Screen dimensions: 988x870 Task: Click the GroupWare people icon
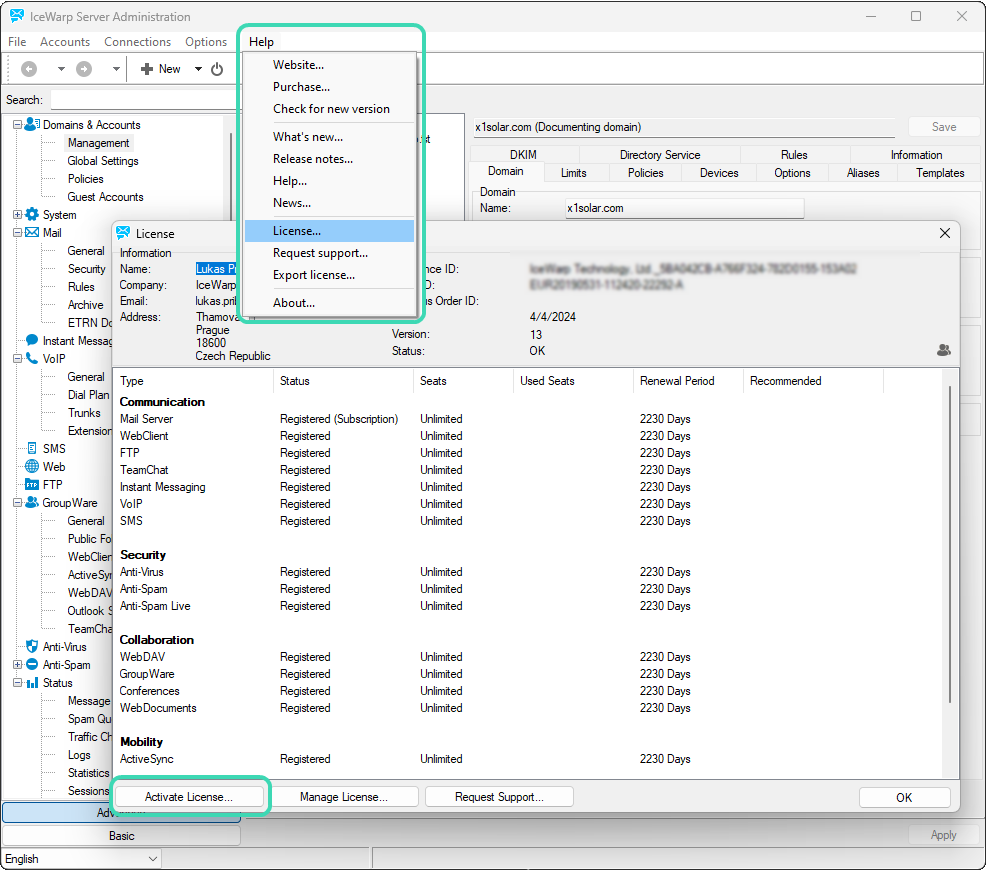click(32, 502)
